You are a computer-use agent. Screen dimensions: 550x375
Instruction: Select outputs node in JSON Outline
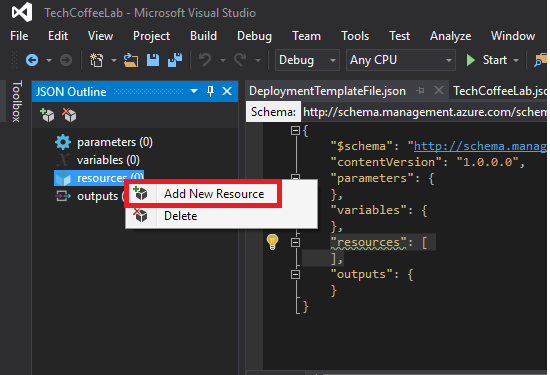tap(89, 196)
